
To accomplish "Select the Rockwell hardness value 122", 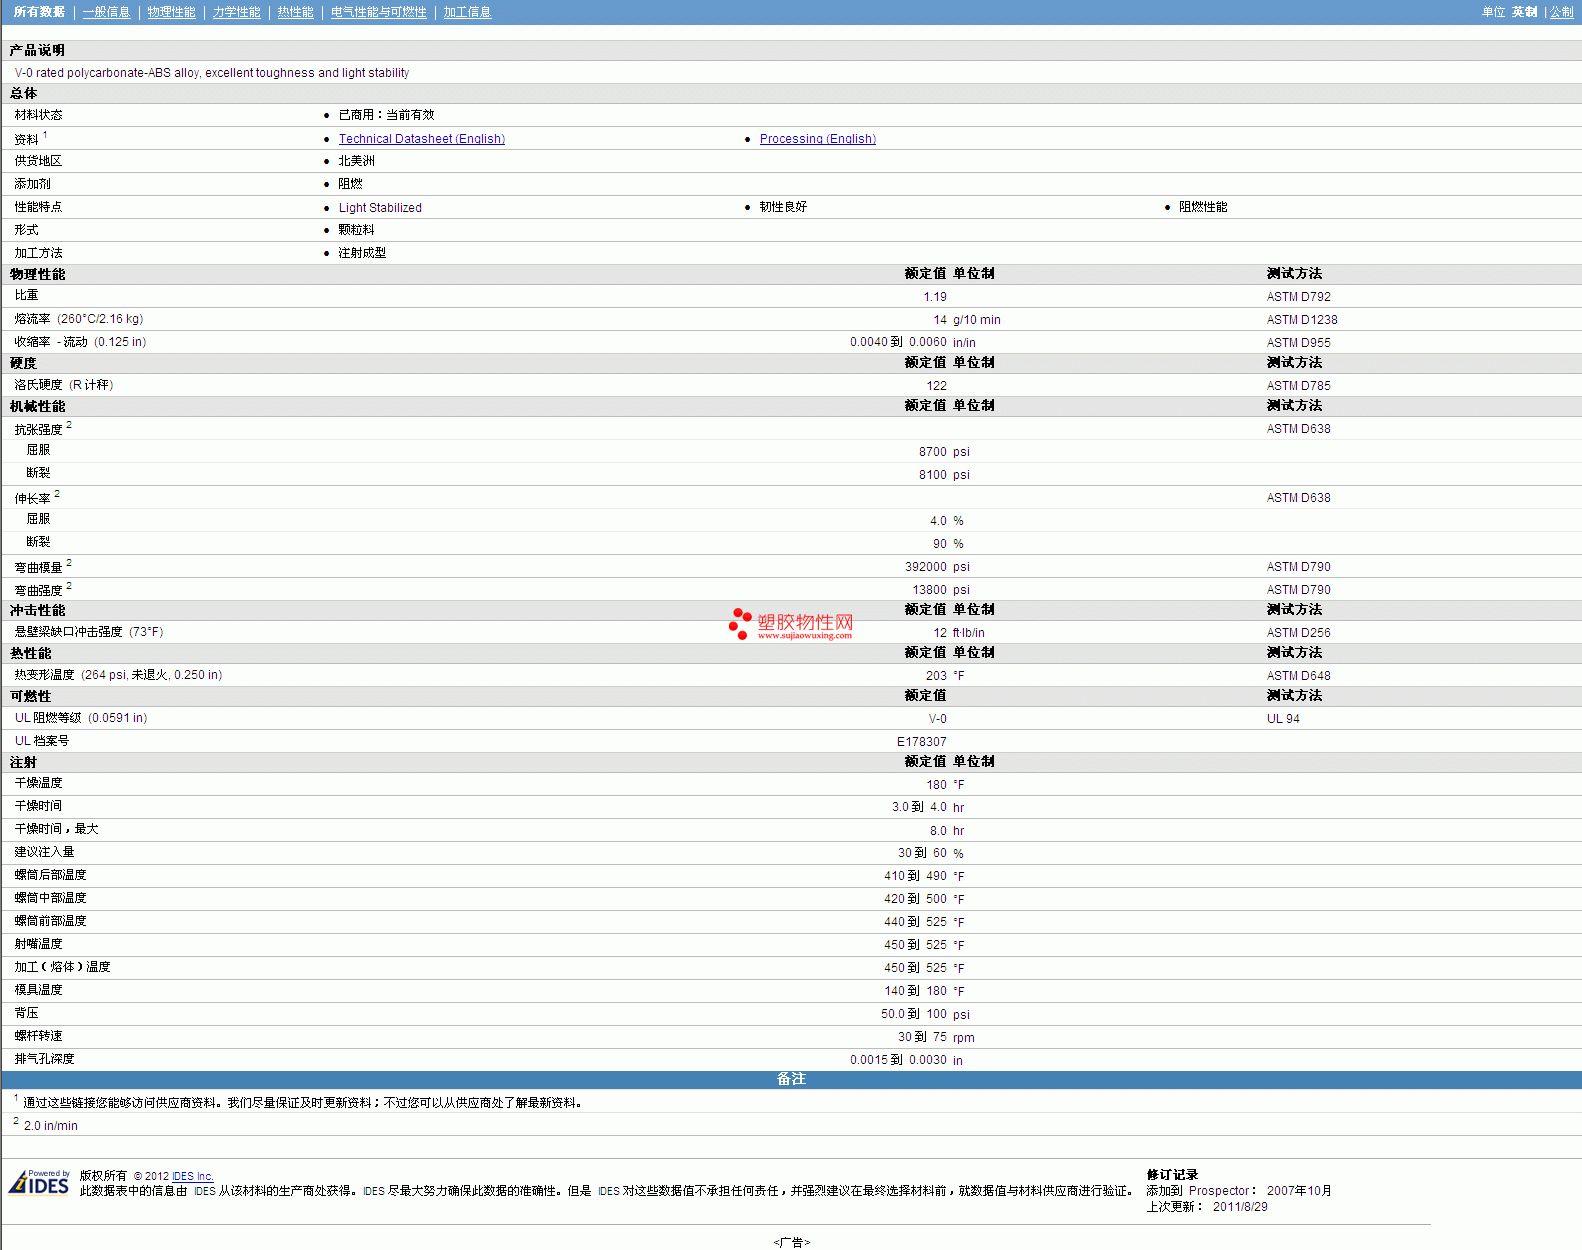I will coord(936,386).
